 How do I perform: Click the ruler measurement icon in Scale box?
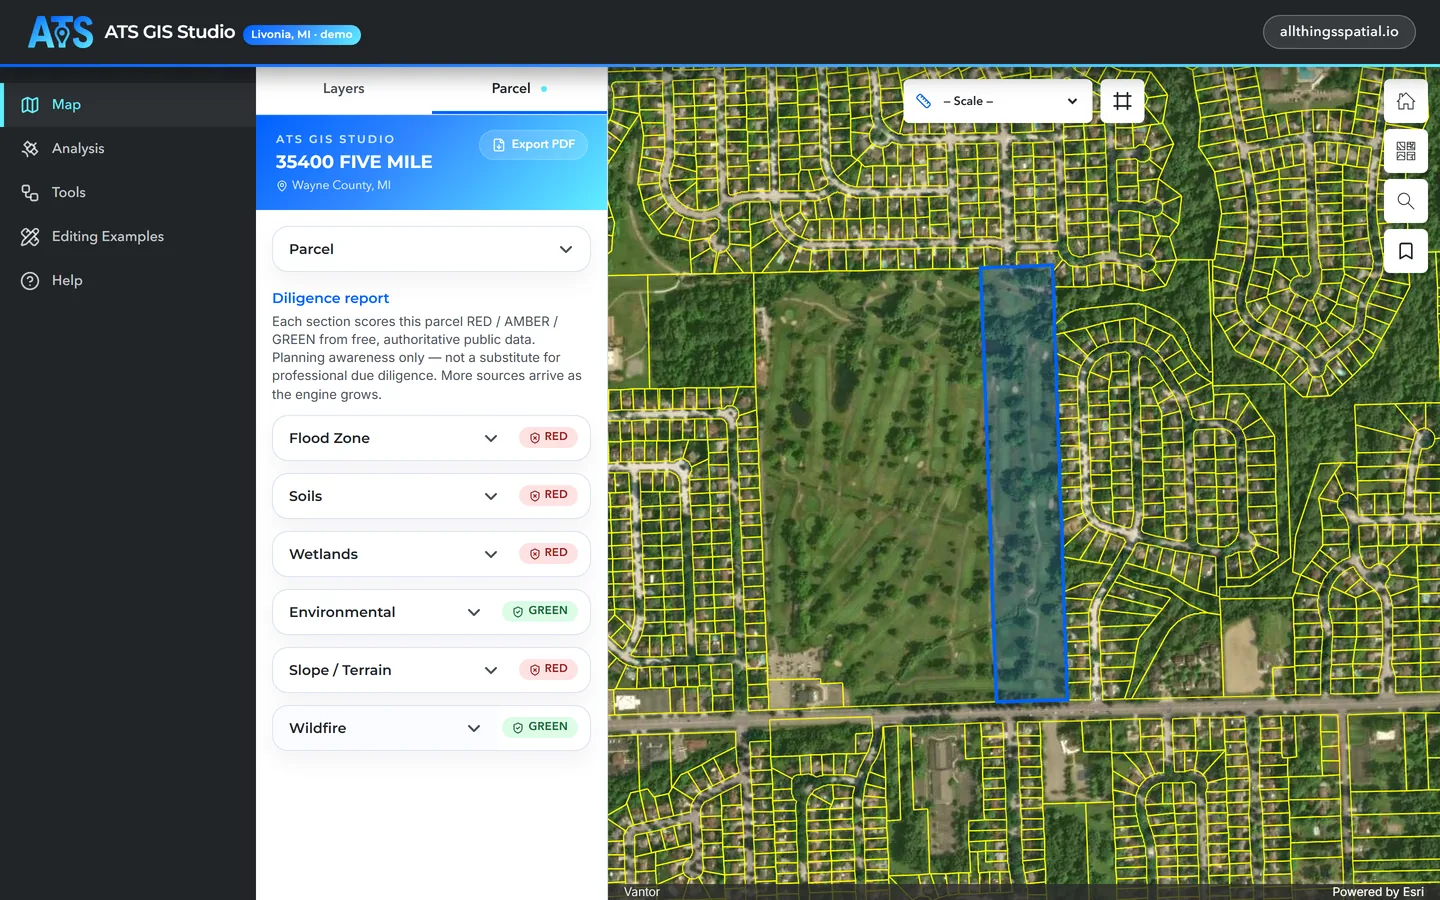(924, 101)
